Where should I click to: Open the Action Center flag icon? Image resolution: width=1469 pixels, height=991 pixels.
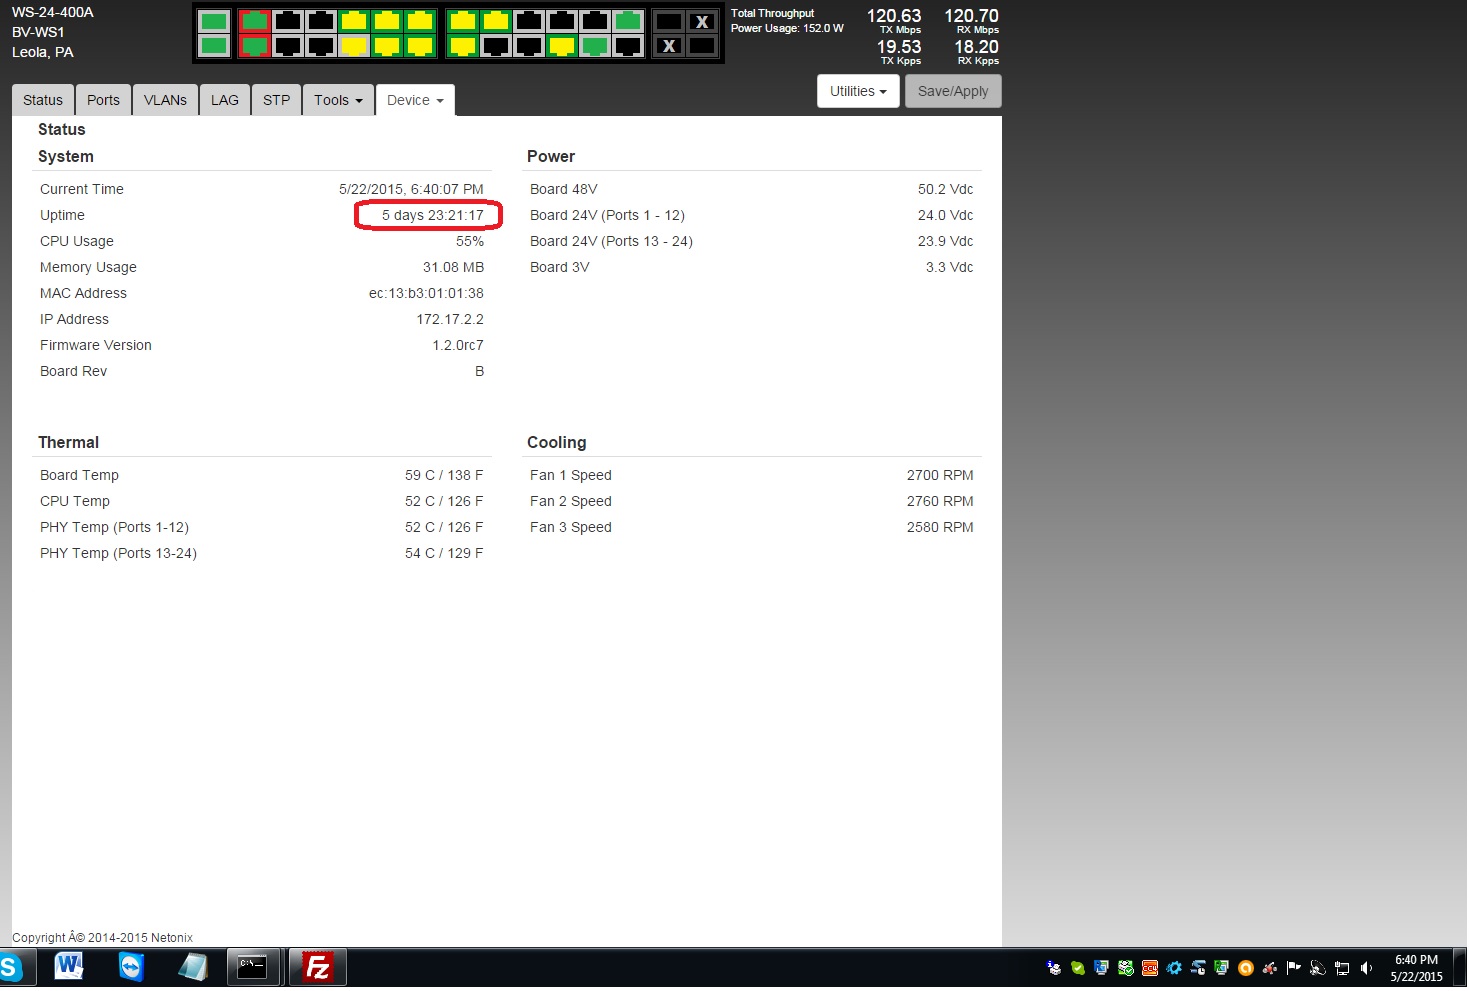pos(1294,968)
